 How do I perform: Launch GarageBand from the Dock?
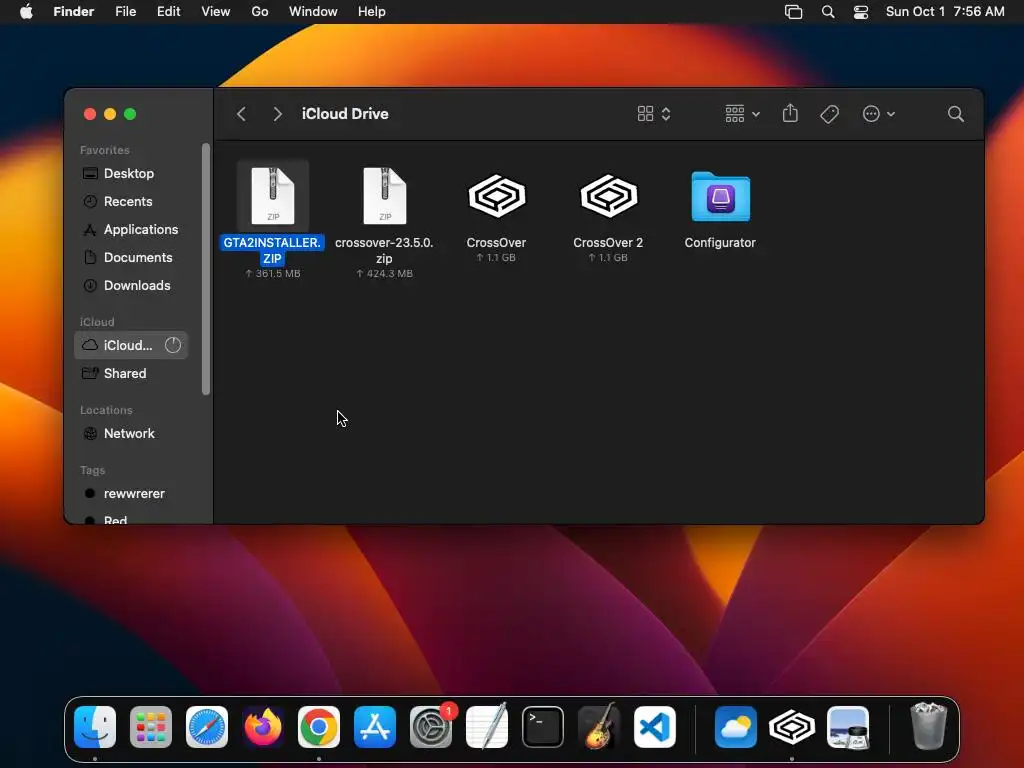599,727
